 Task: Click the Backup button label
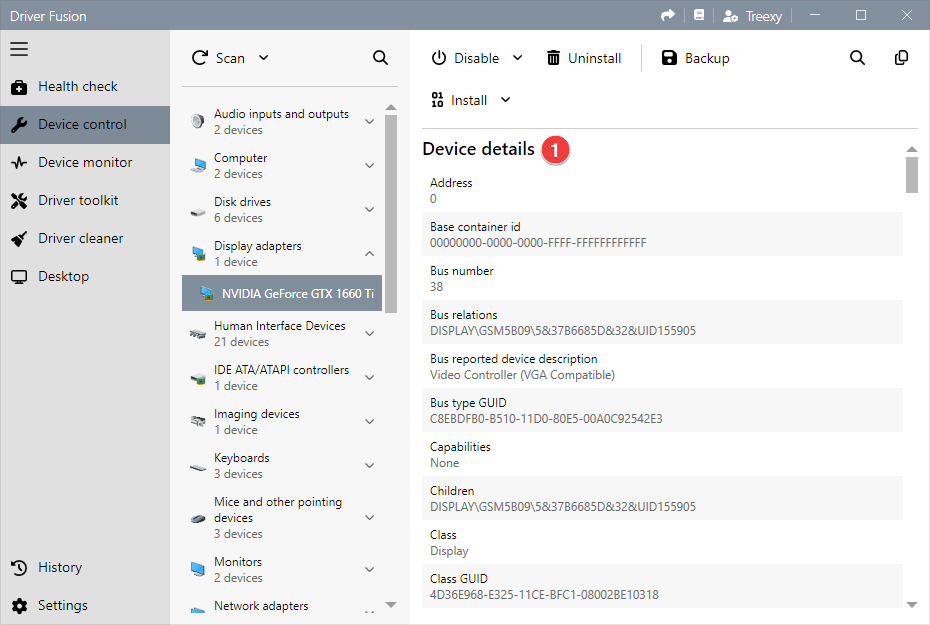click(707, 58)
